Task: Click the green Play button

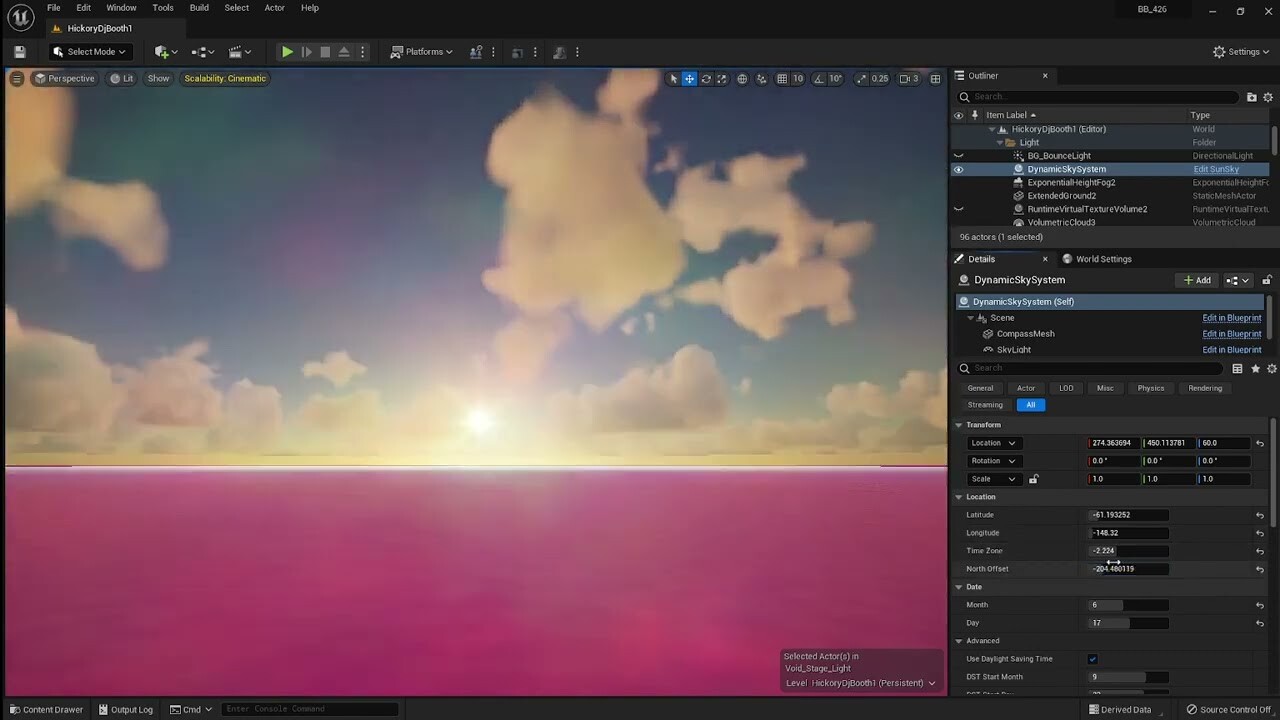Action: point(287,51)
